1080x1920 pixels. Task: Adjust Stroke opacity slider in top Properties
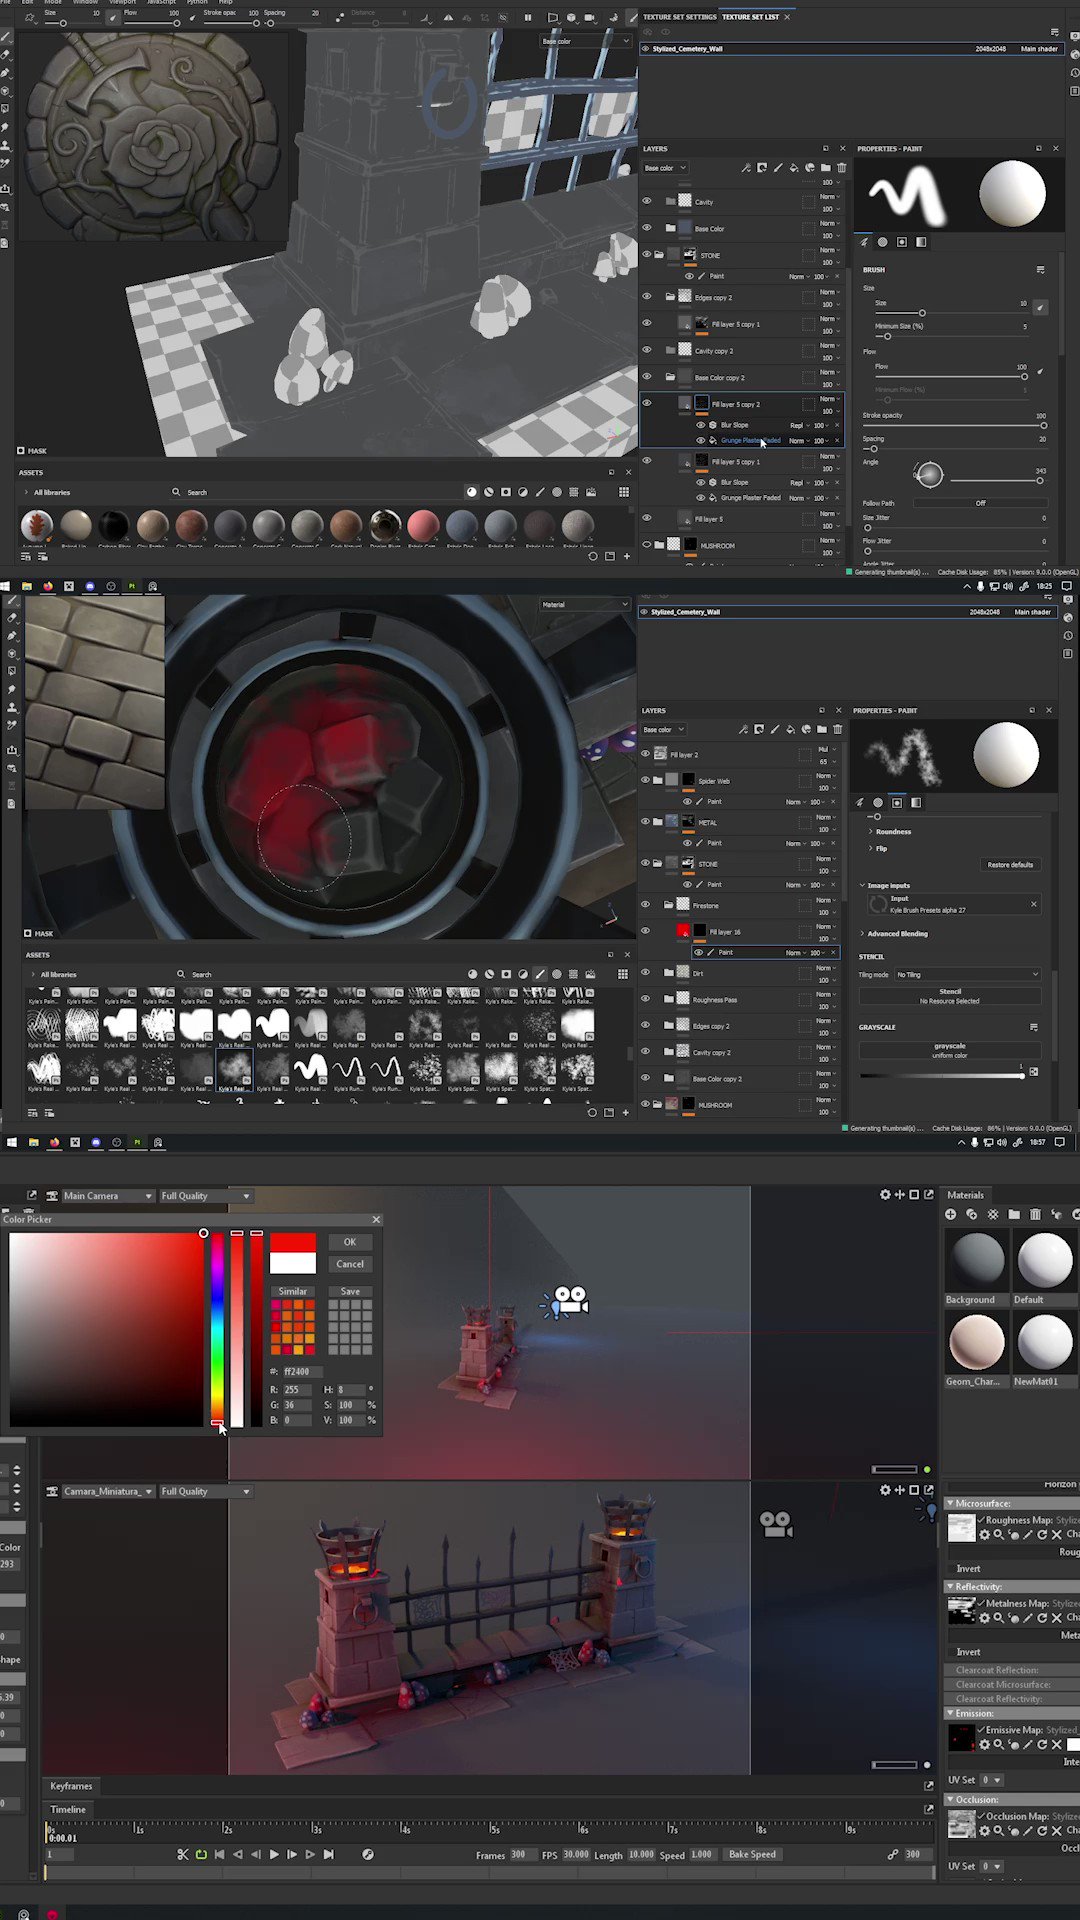pos(955,426)
